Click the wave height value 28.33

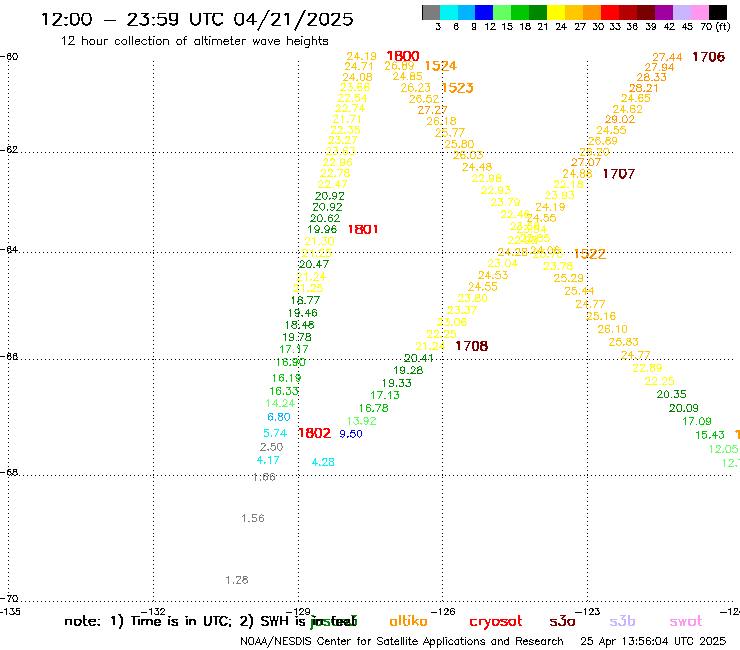[x=651, y=77]
